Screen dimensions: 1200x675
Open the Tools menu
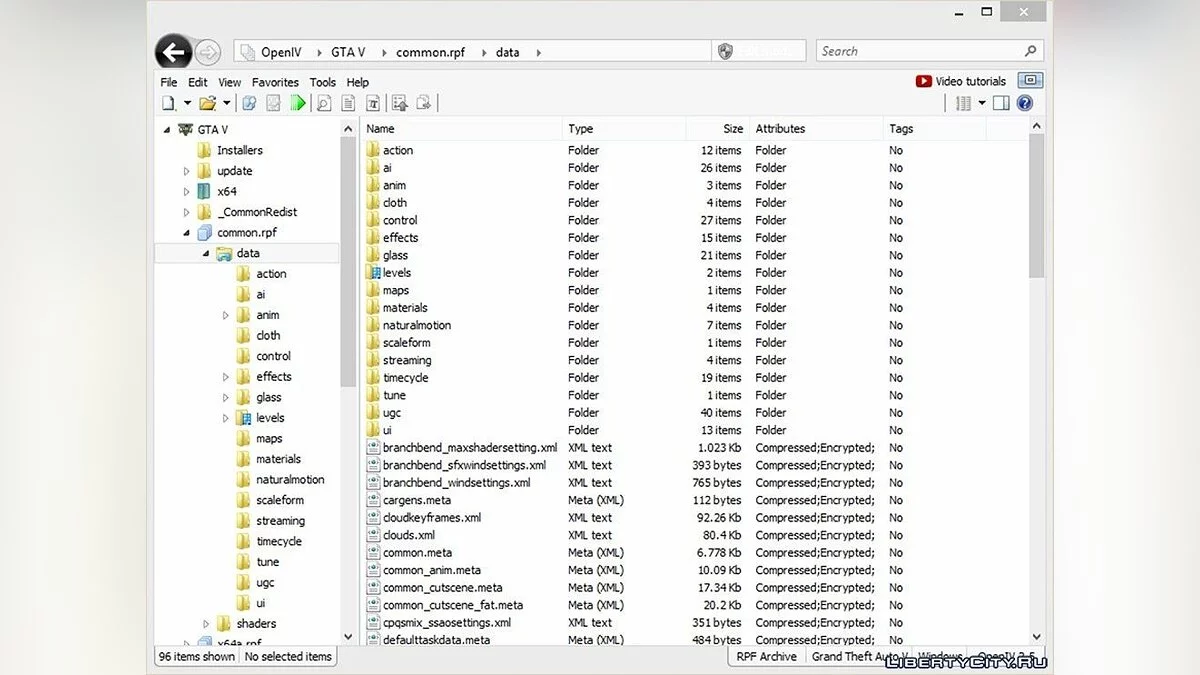(322, 82)
